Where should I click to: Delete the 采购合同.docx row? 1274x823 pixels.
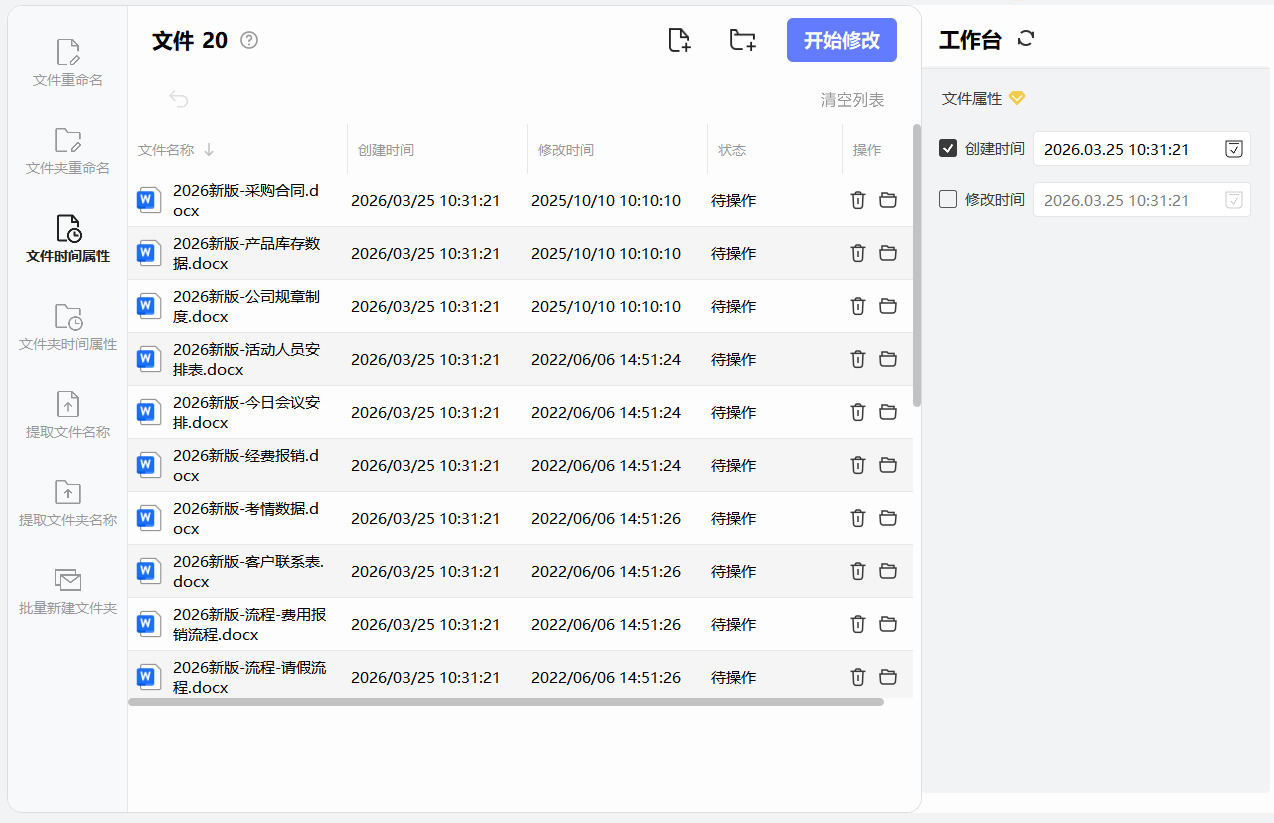(x=857, y=200)
